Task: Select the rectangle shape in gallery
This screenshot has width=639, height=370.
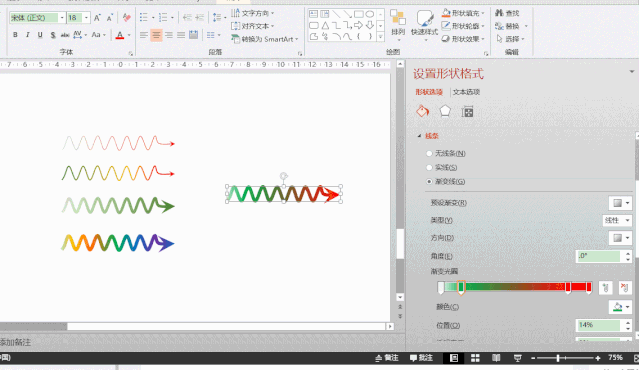Action: point(359,14)
